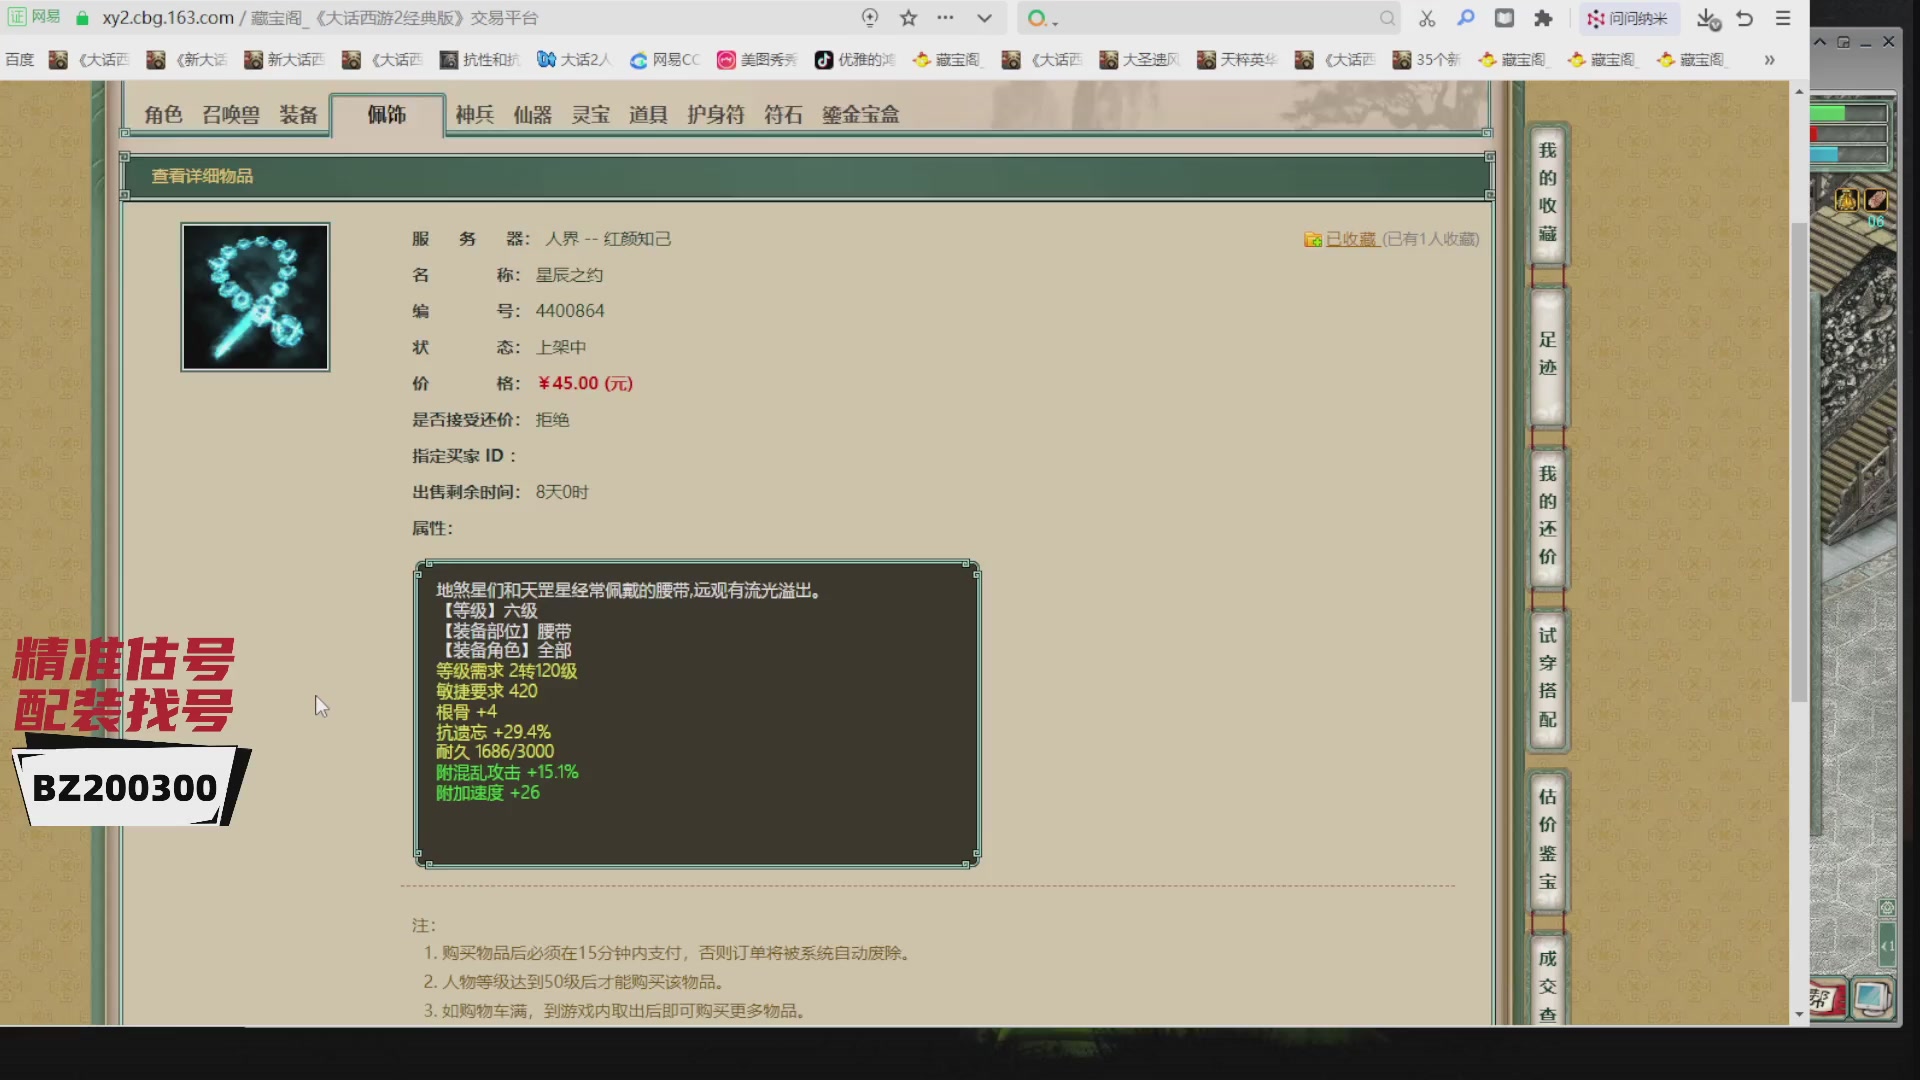Open the address bar chevron dropdown
This screenshot has width=1920, height=1080.
tap(985, 18)
